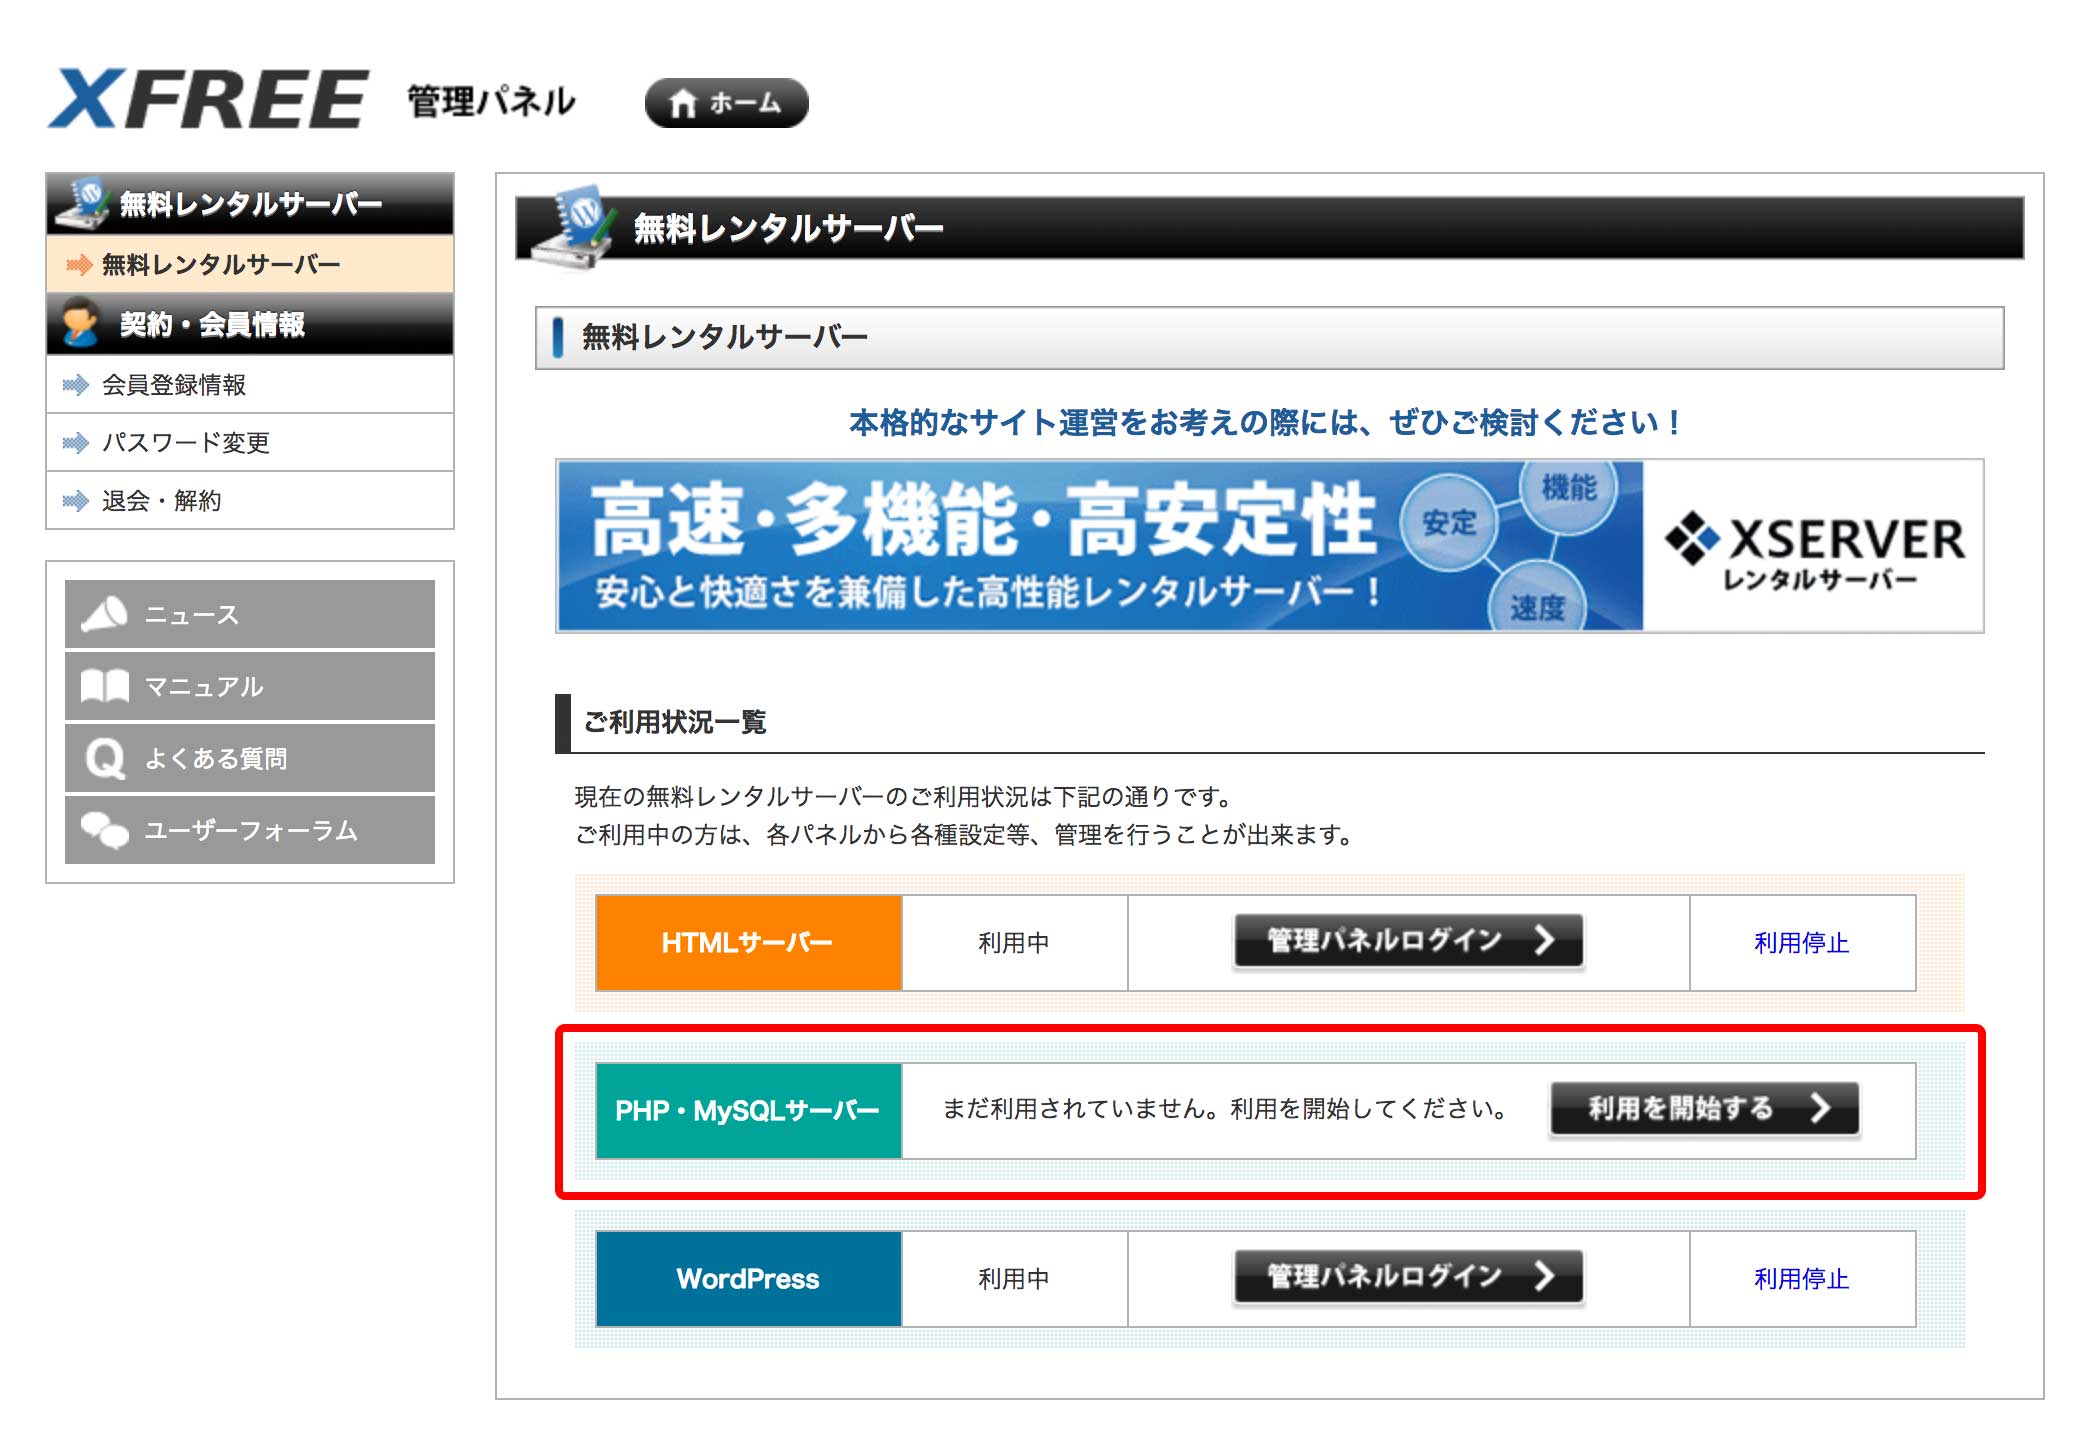Open 退会・解約 page
This screenshot has height=1433, width=2087.
250,501
